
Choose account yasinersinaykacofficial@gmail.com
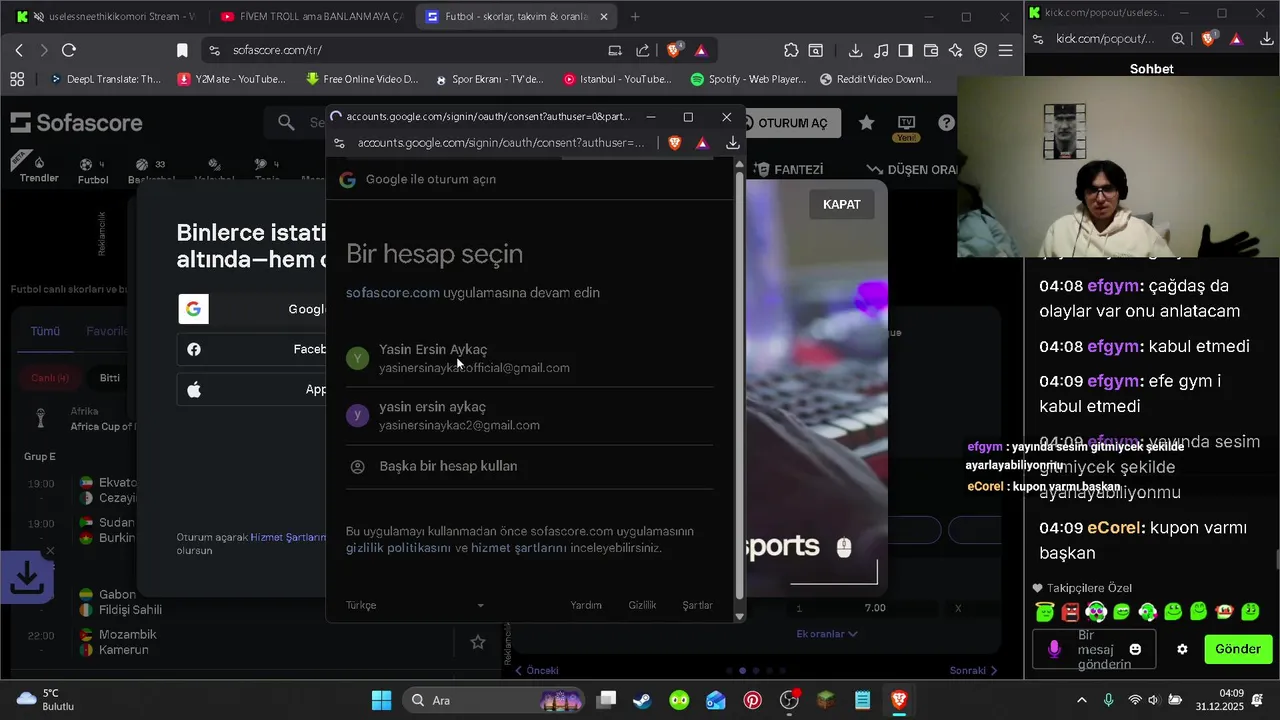point(529,358)
